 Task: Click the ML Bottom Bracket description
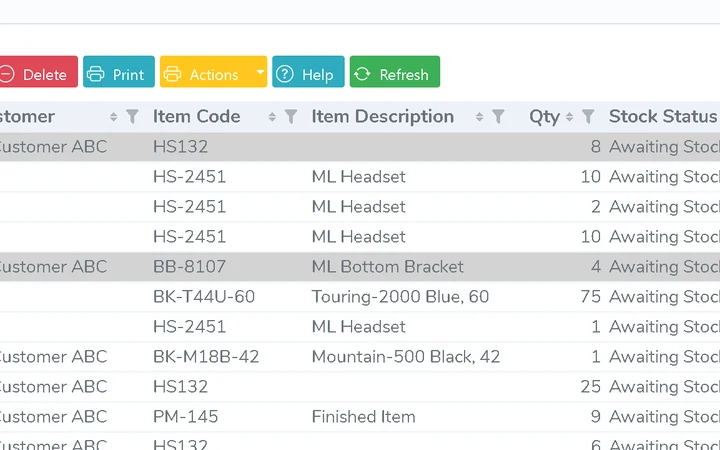[388, 267]
